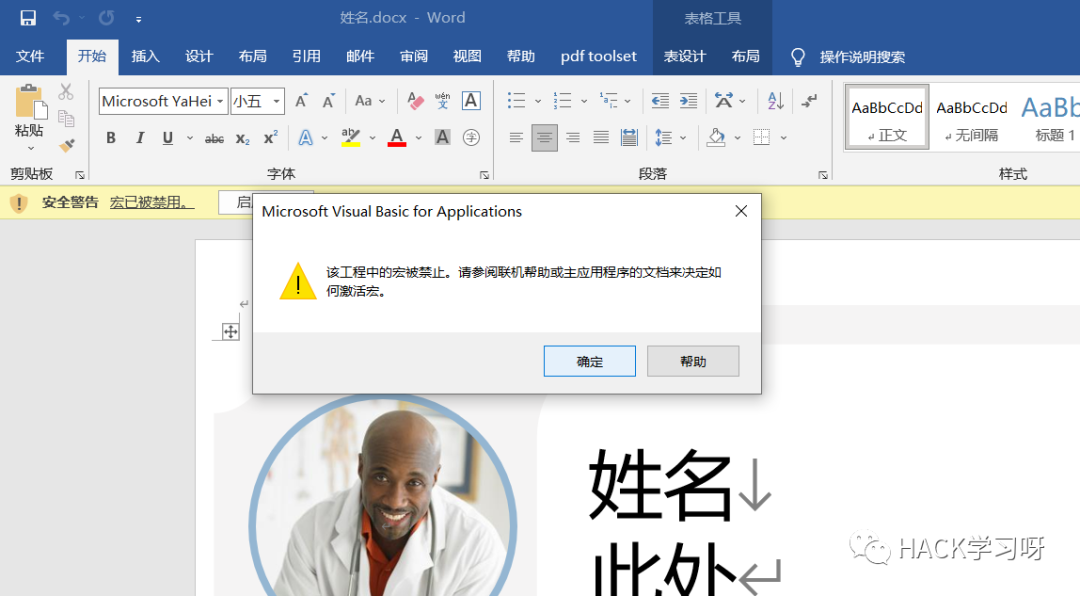
Task: Decrease font size with the smaller A icon
Action: tap(329, 101)
